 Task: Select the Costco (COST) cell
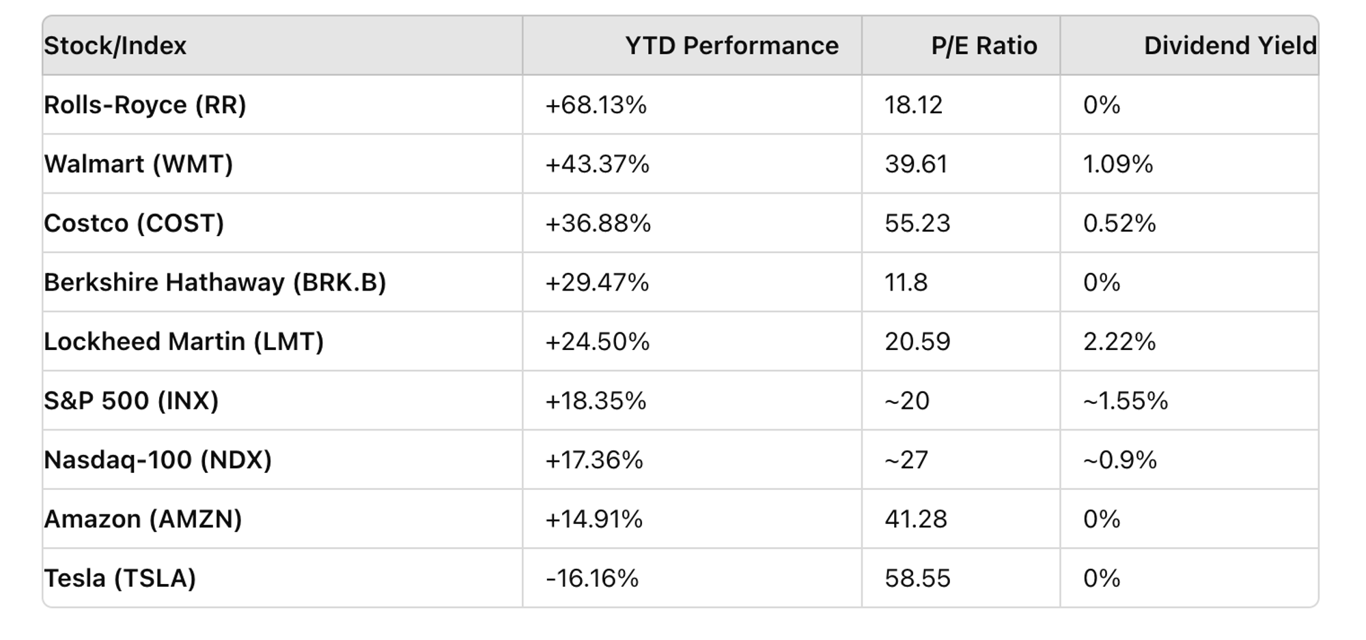pos(134,223)
